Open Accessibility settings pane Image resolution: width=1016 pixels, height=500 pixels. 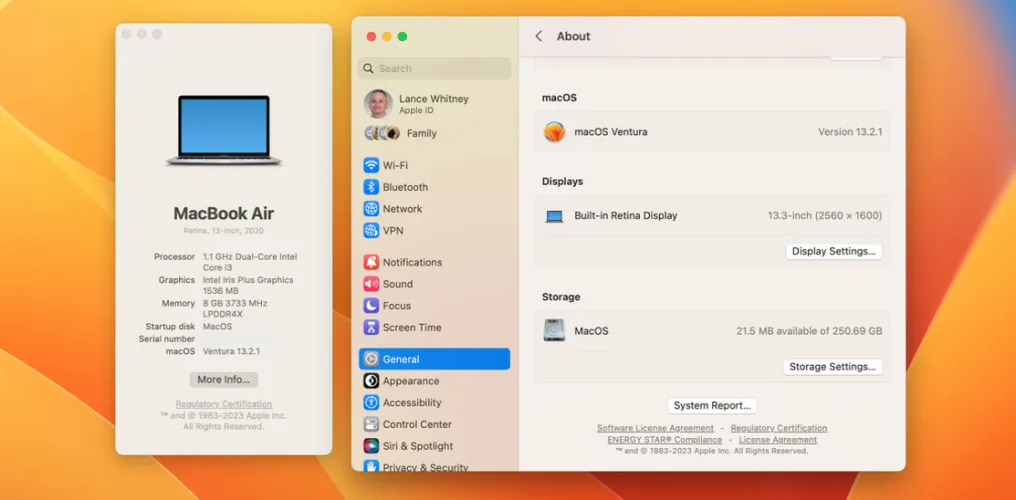click(411, 403)
